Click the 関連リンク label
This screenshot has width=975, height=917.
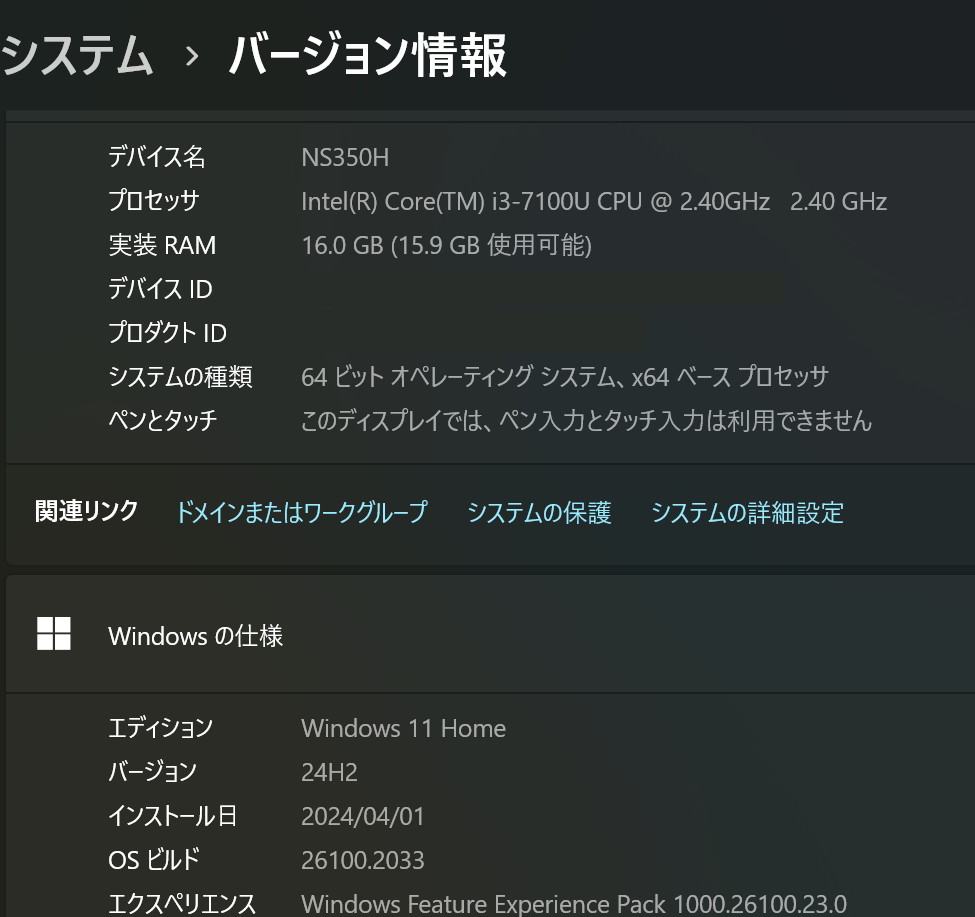86,511
